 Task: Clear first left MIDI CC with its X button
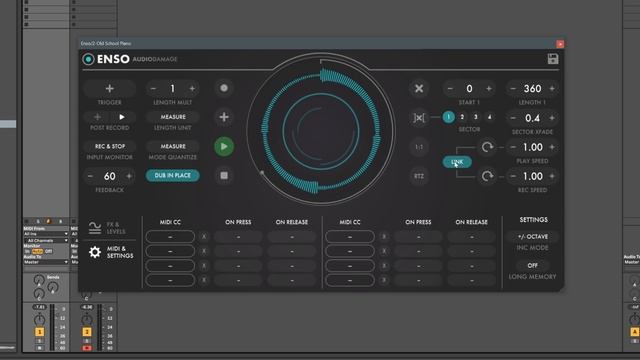(x=204, y=237)
